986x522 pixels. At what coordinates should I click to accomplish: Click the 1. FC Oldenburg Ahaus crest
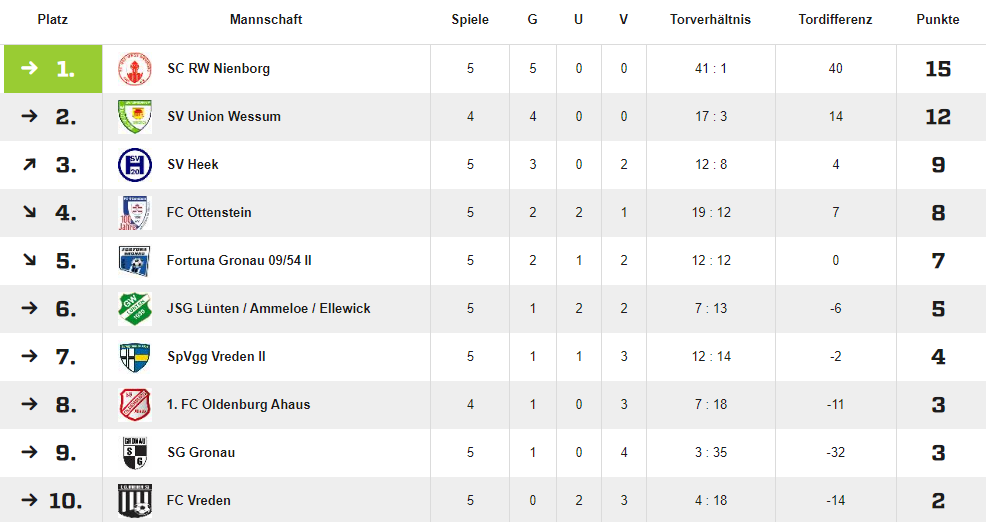135,404
